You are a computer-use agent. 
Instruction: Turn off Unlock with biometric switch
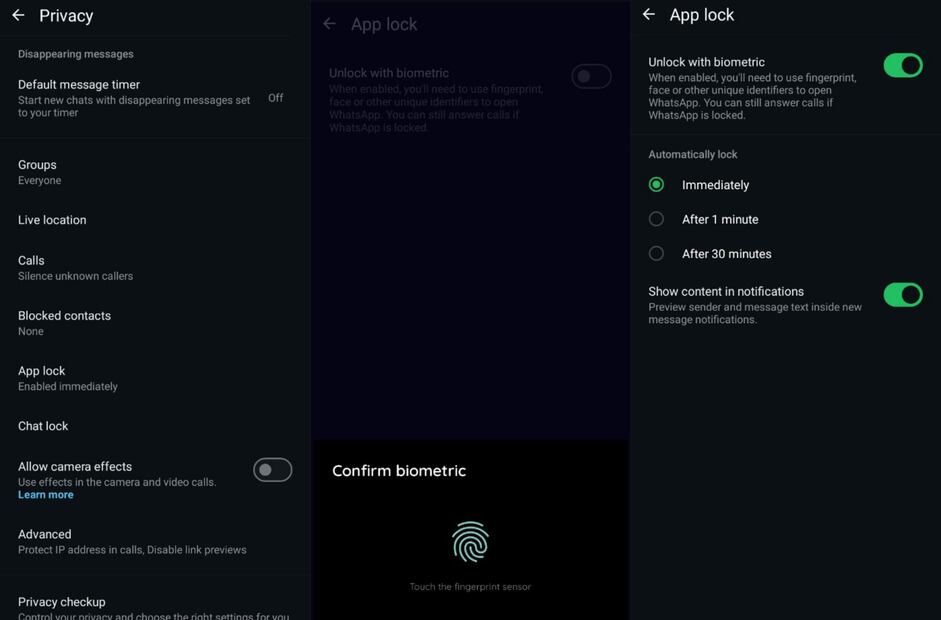coord(902,66)
